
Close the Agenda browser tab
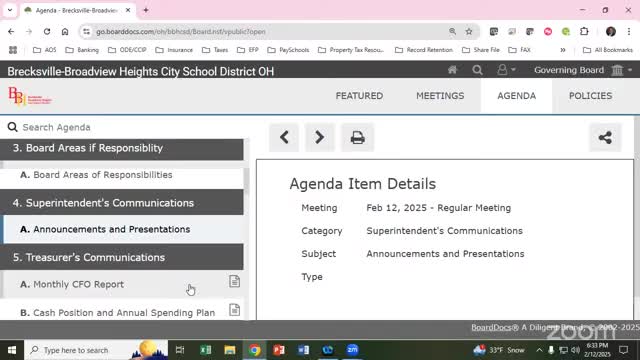128,10
